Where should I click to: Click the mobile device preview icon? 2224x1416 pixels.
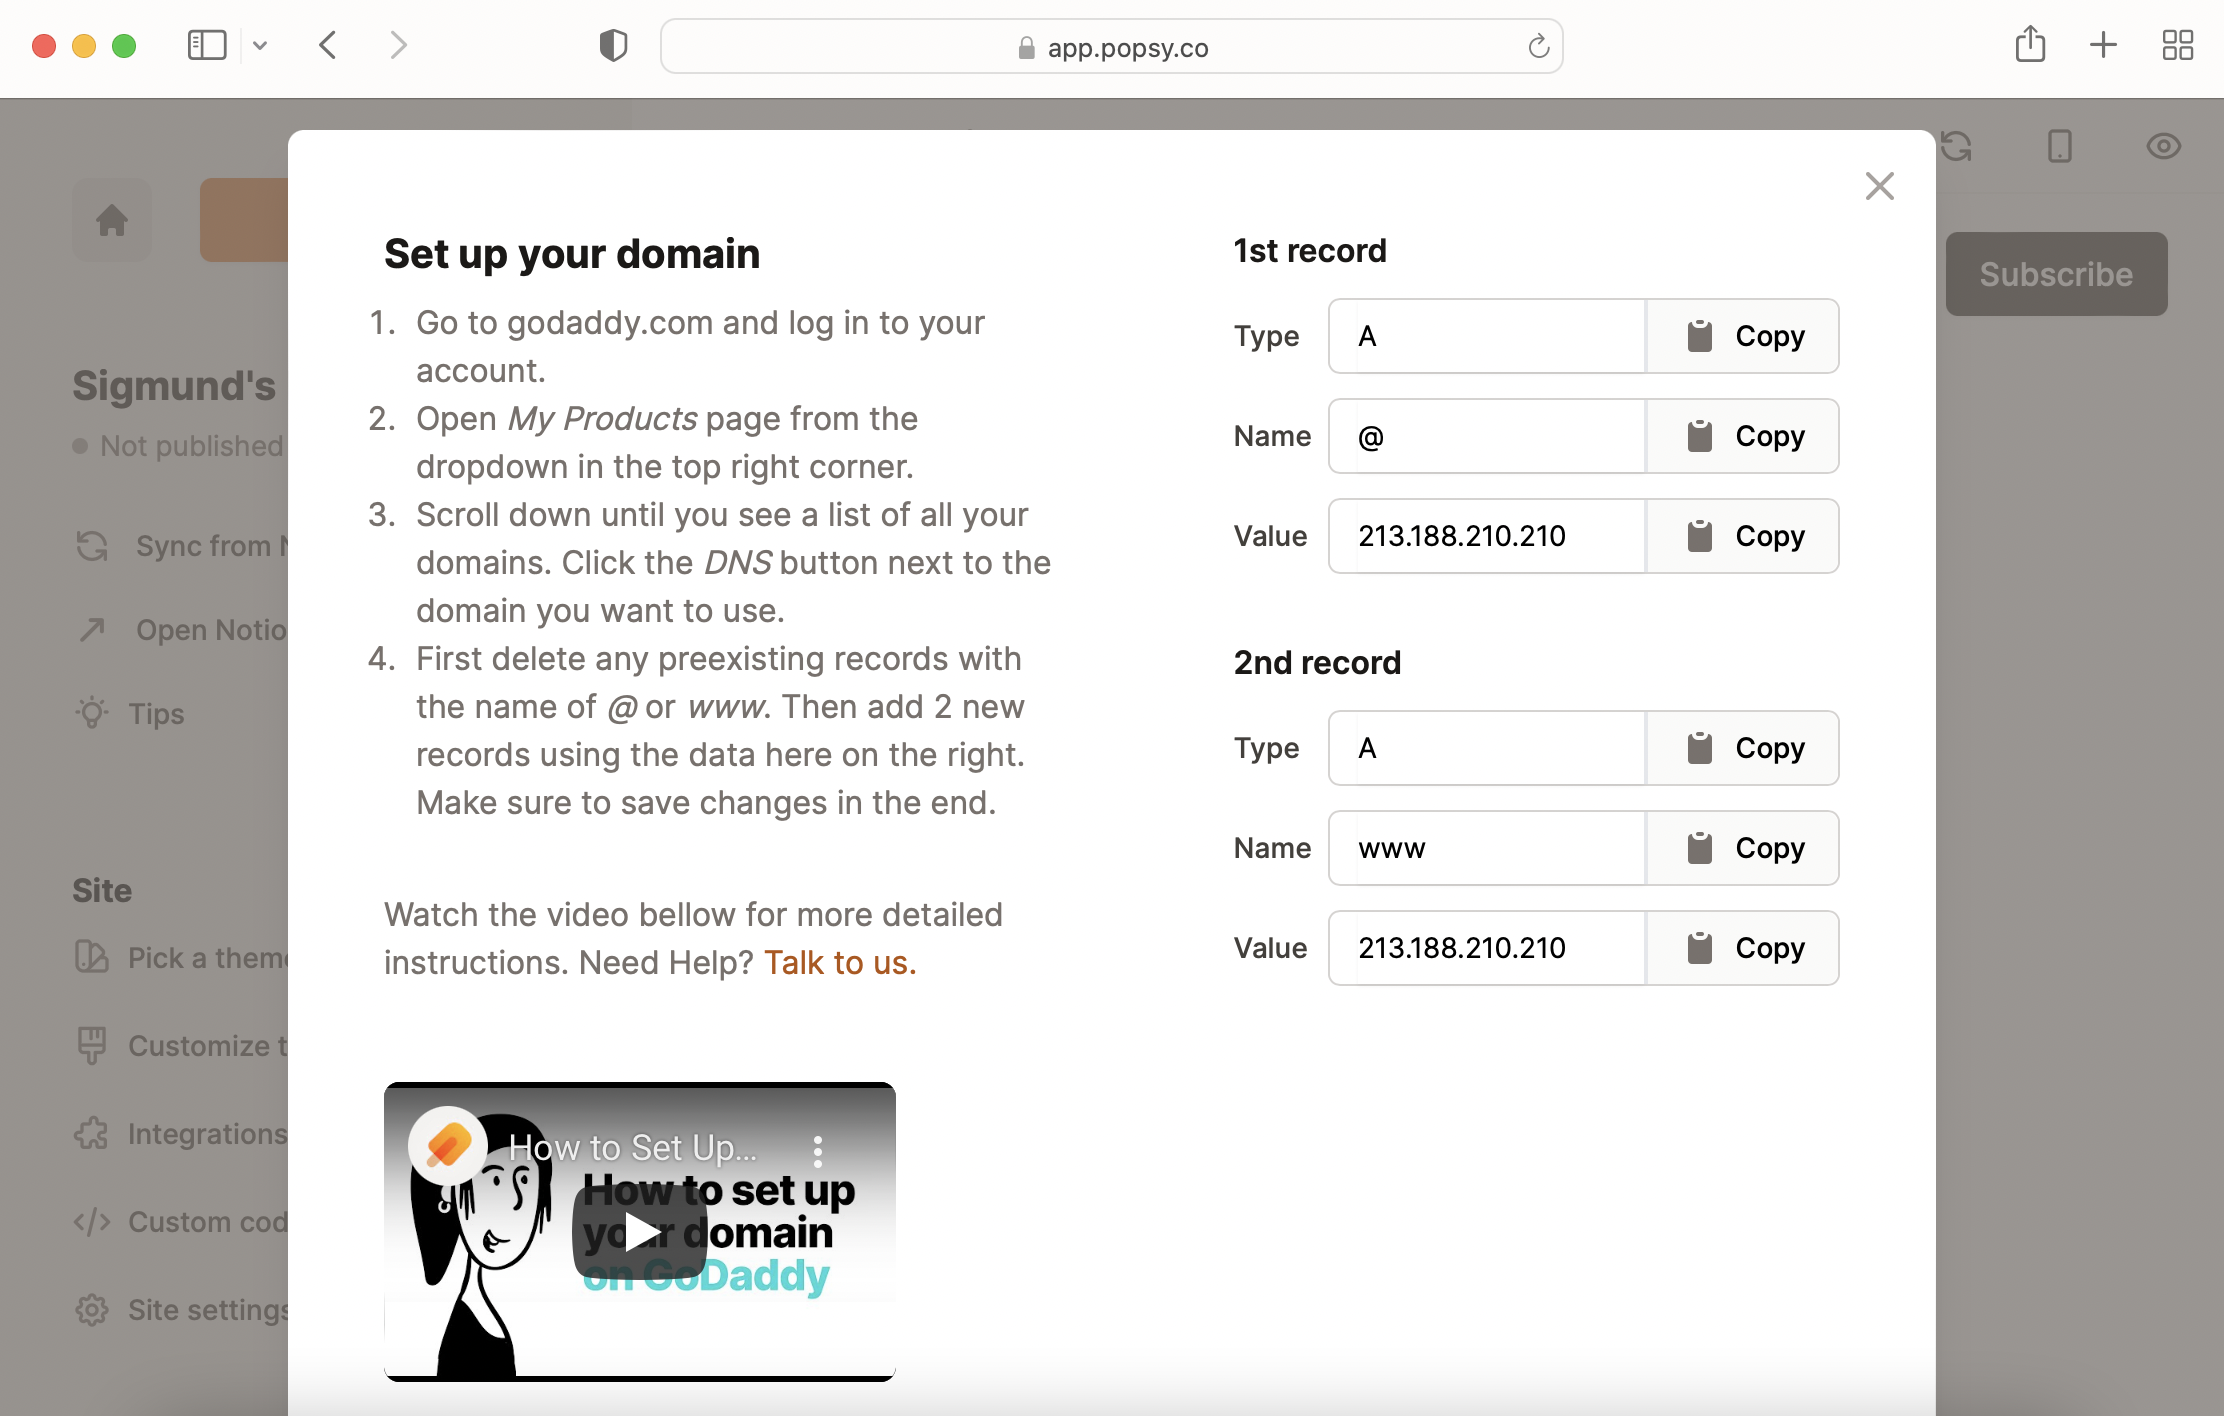click(2059, 147)
